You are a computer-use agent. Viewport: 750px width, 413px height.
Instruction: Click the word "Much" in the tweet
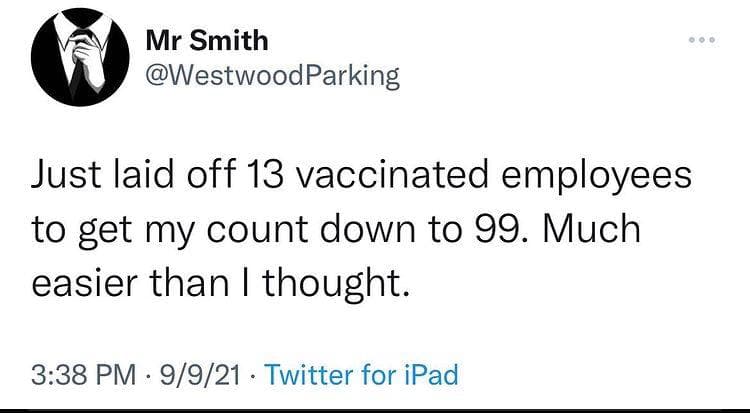click(x=592, y=229)
